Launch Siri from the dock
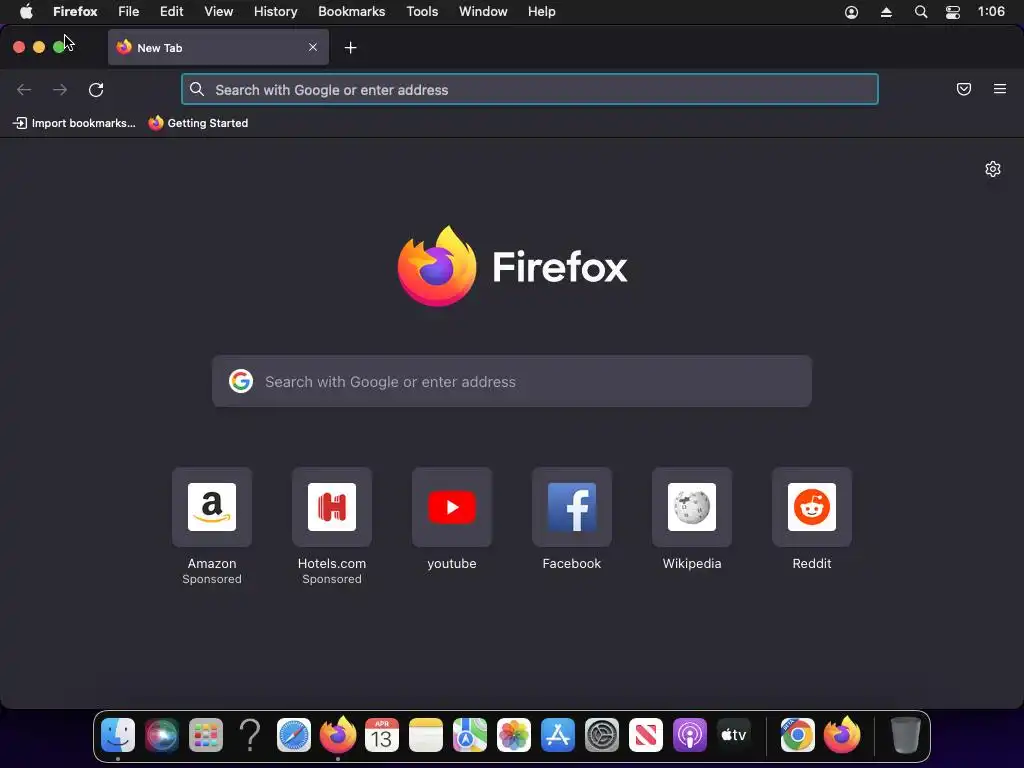 click(162, 735)
